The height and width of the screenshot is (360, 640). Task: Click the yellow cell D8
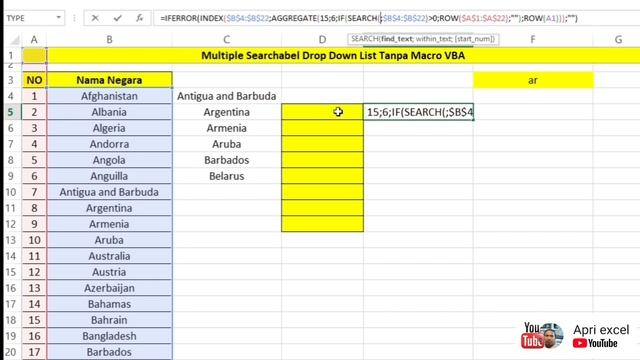pyautogui.click(x=322, y=160)
